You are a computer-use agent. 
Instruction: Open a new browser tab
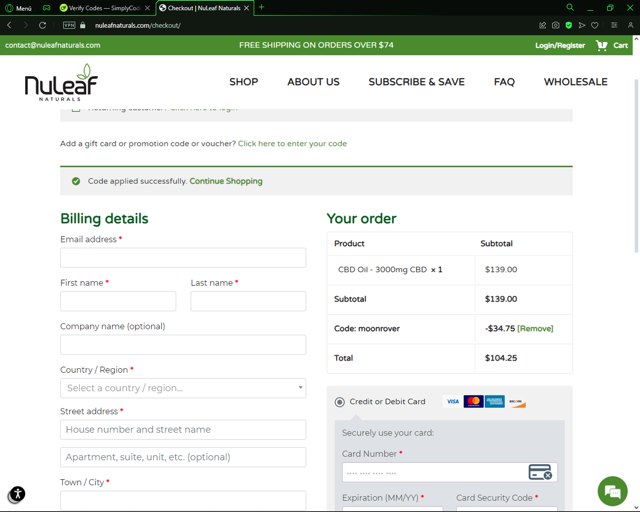click(x=262, y=7)
